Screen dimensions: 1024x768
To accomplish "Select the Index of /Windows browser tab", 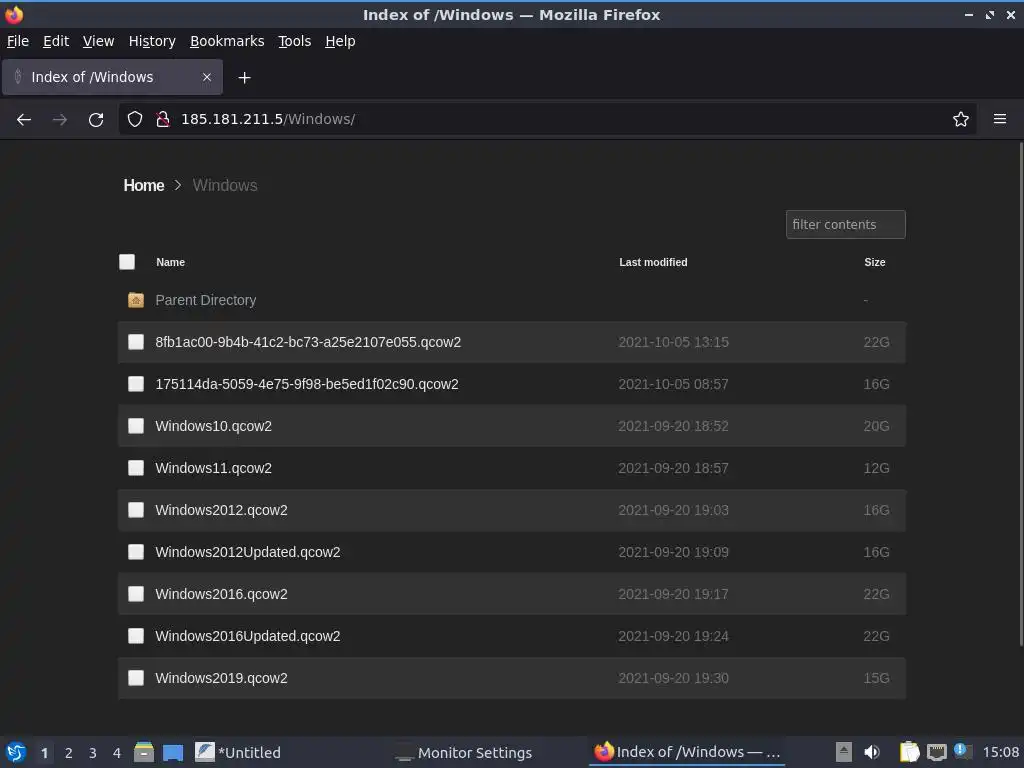I will tap(112, 77).
